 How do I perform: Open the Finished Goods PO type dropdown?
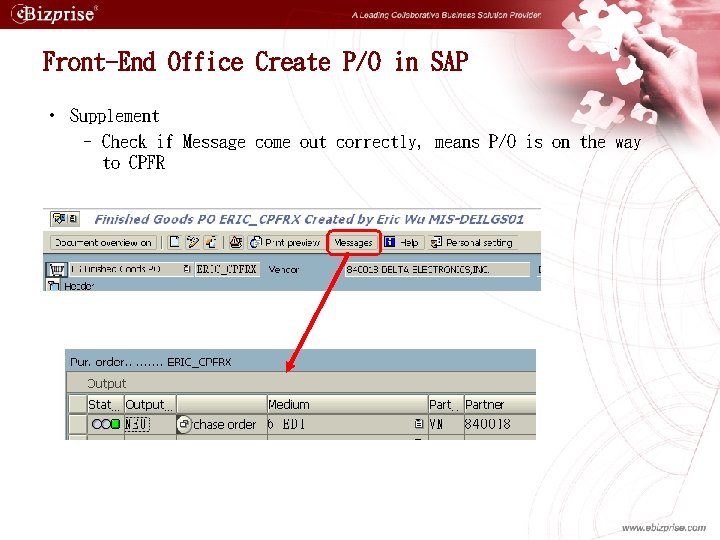187,269
